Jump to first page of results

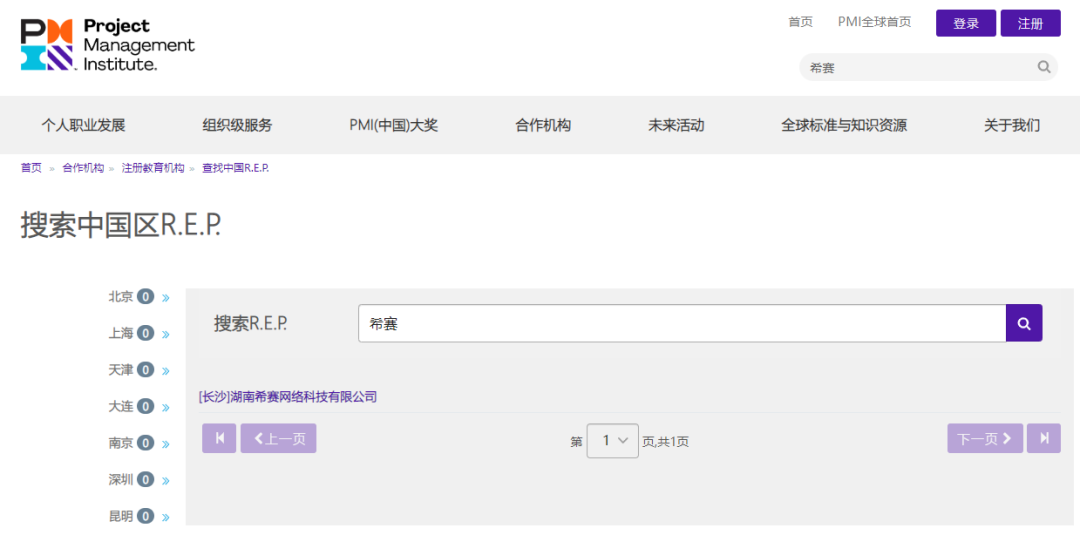(x=220, y=439)
